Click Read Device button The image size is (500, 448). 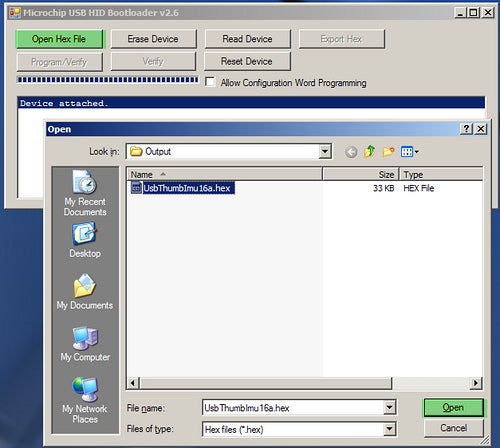248,39
